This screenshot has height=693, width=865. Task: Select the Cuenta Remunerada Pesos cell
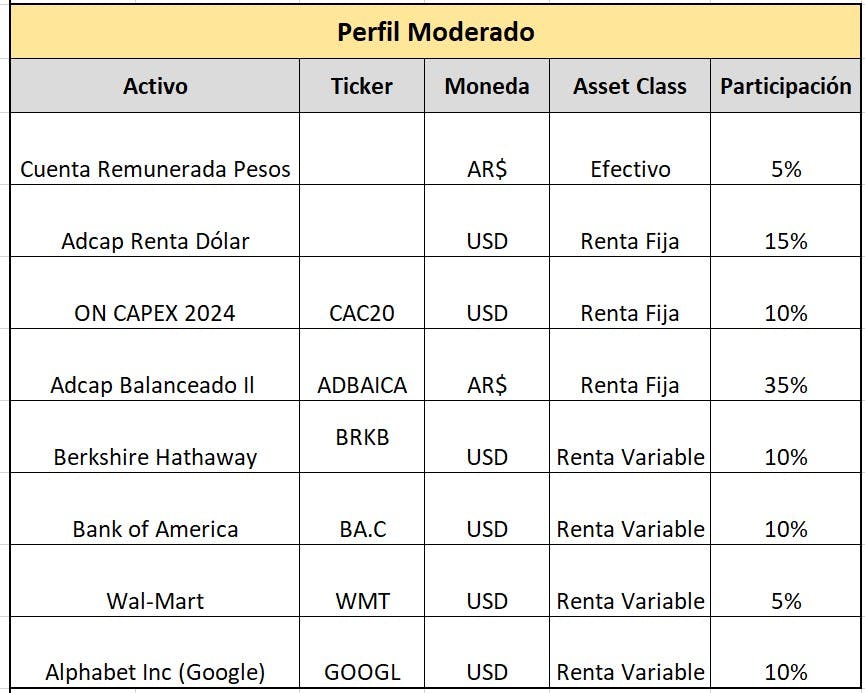pyautogui.click(x=155, y=149)
